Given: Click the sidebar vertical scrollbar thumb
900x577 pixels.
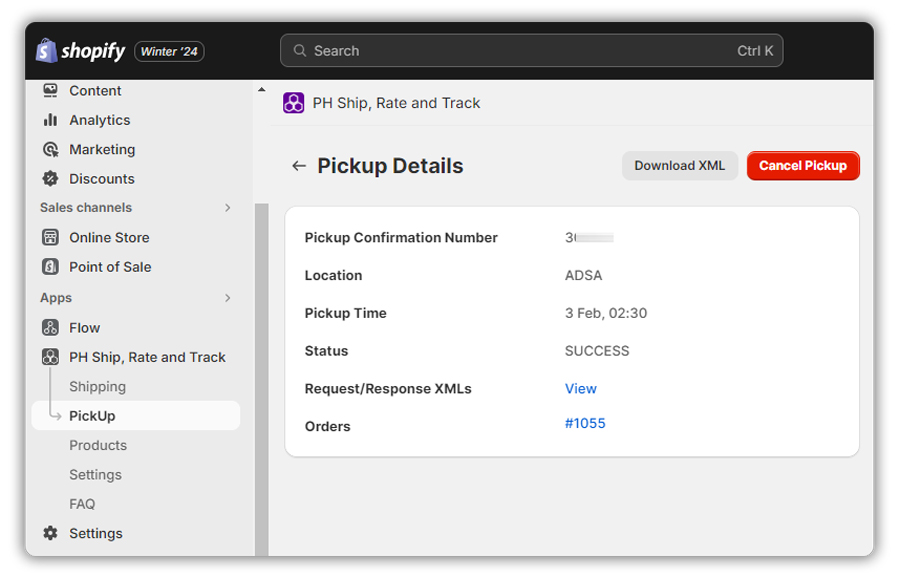Looking at the screenshot, I should pos(262,379).
